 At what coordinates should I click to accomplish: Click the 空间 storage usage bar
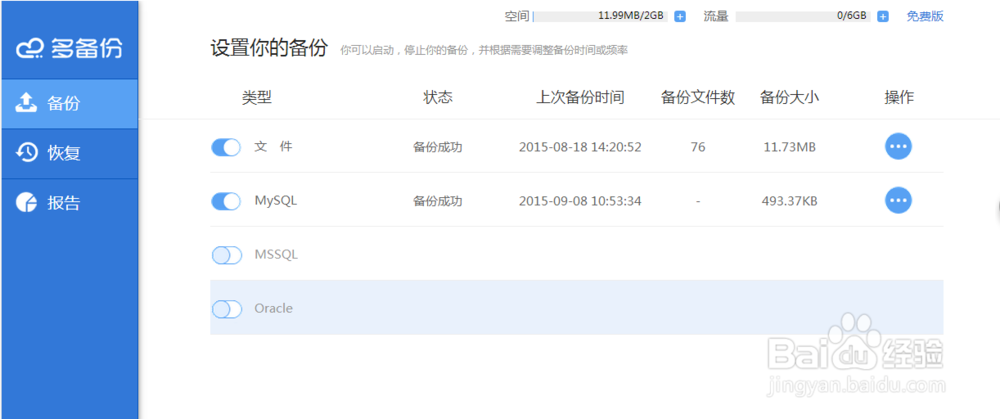click(600, 17)
